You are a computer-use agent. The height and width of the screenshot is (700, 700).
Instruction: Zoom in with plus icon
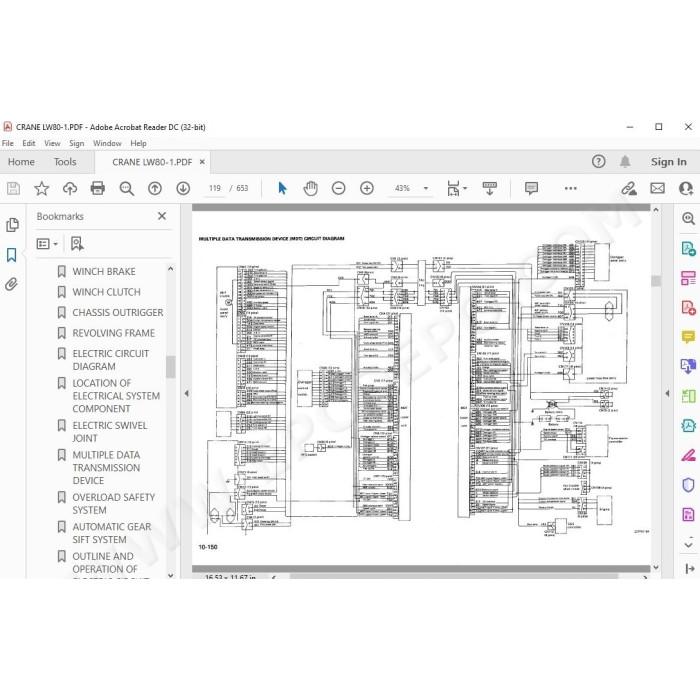(x=367, y=188)
